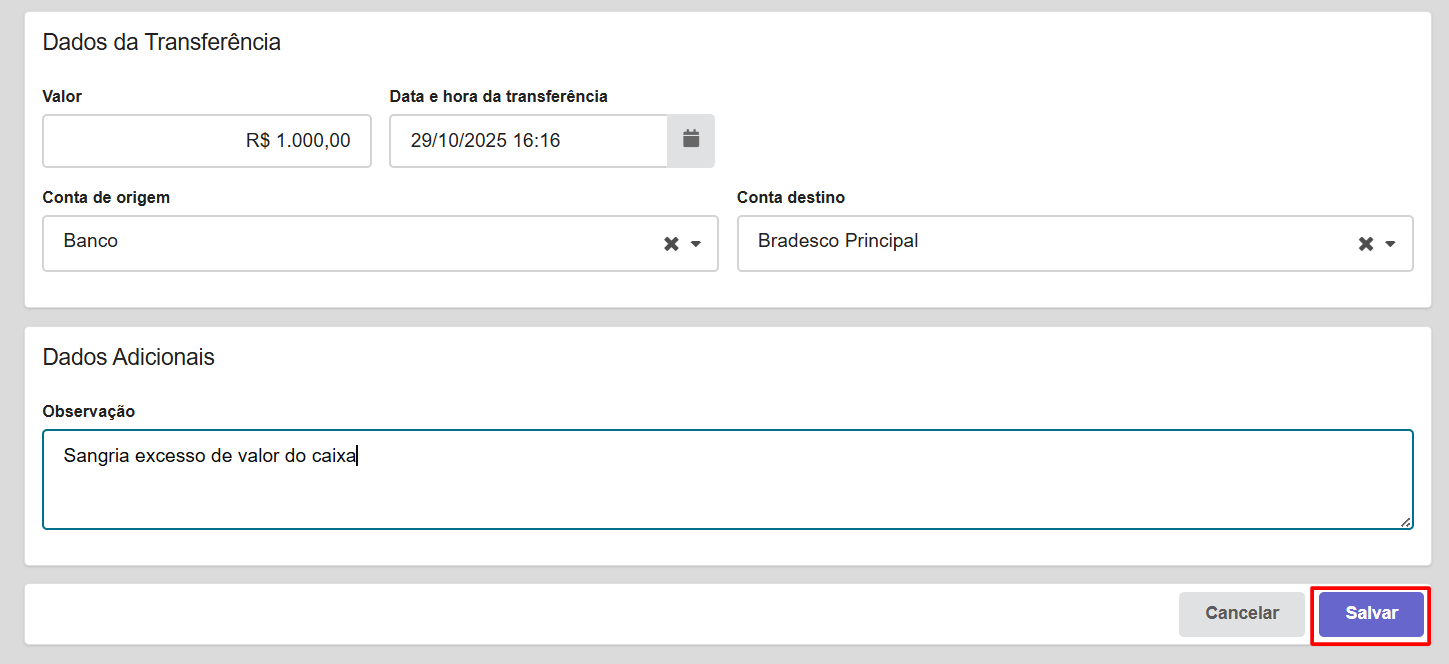Clear the Conta destino selection
Screen dimensions: 1449x664
tap(1365, 244)
